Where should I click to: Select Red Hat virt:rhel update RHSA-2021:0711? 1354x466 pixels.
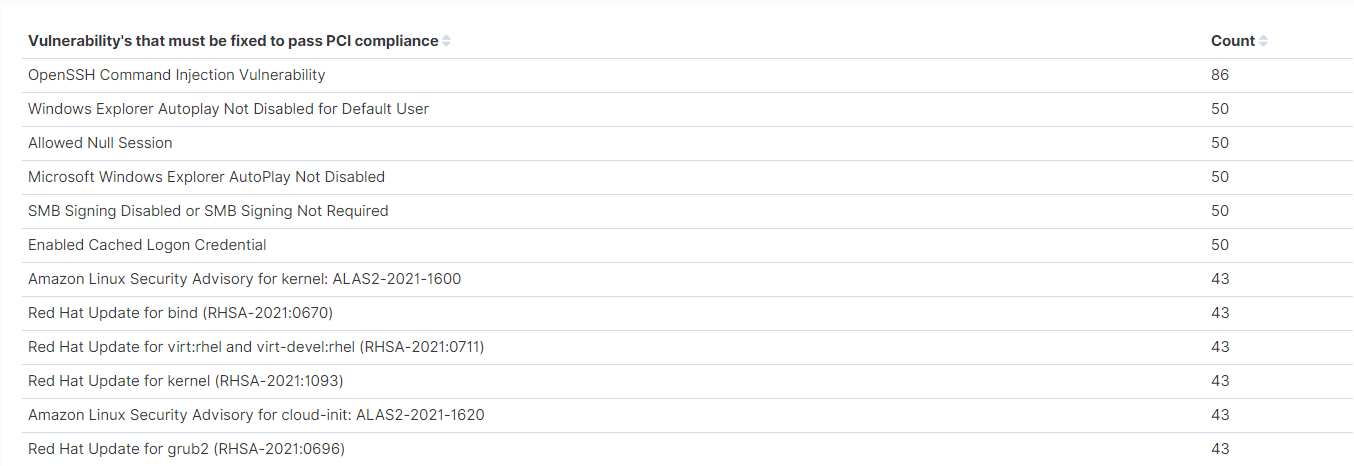point(256,347)
